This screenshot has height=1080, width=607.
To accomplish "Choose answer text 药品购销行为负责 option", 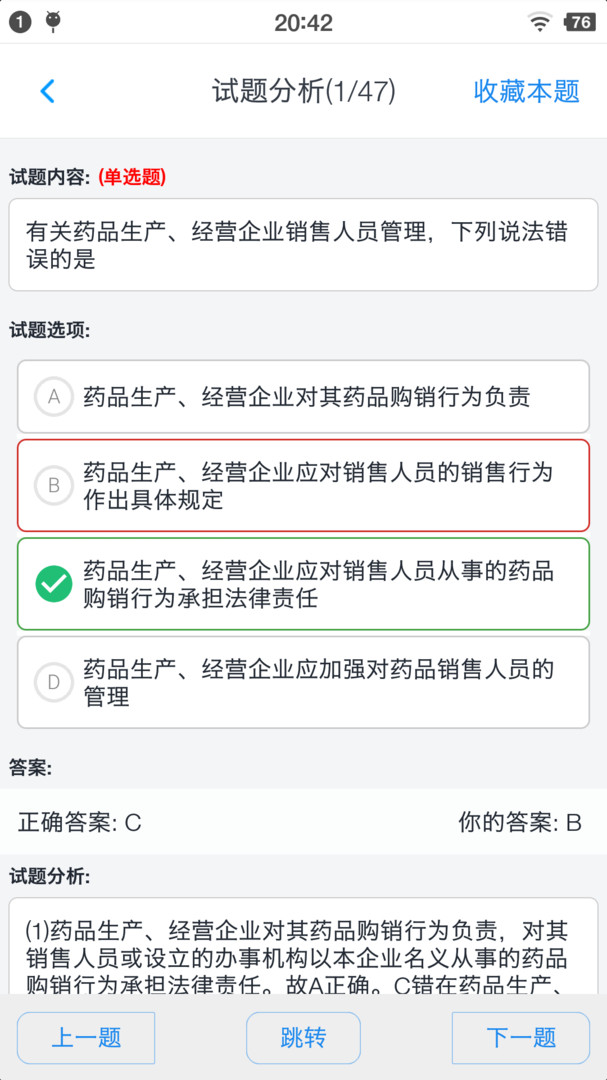I will click(306, 397).
